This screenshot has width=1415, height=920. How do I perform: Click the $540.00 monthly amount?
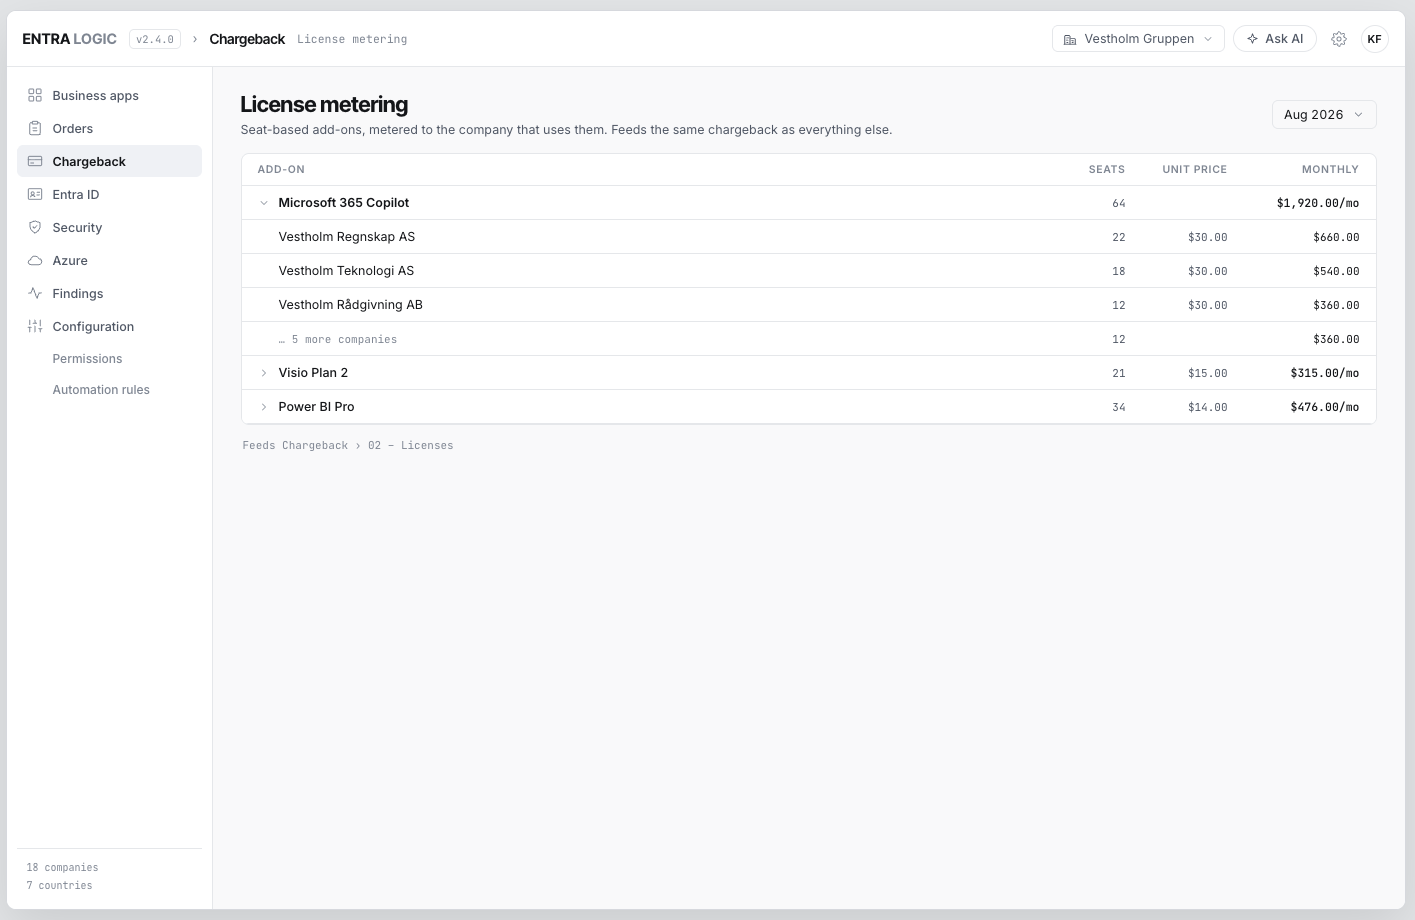[1336, 271]
